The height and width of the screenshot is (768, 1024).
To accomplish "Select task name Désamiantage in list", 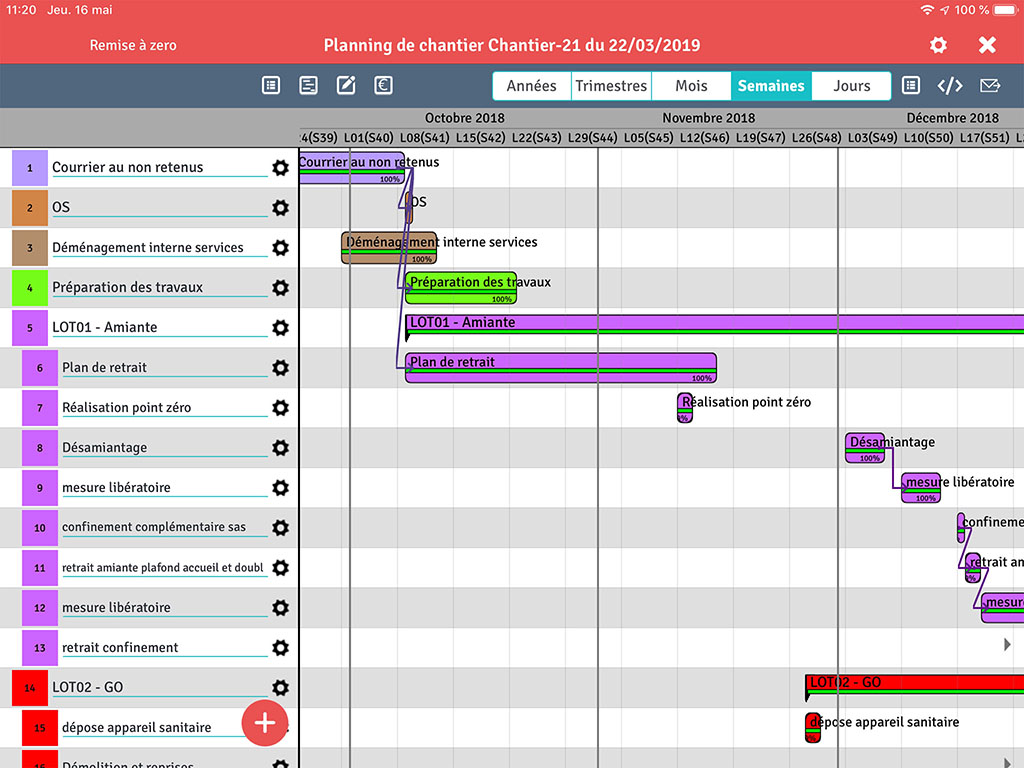I will (104, 447).
